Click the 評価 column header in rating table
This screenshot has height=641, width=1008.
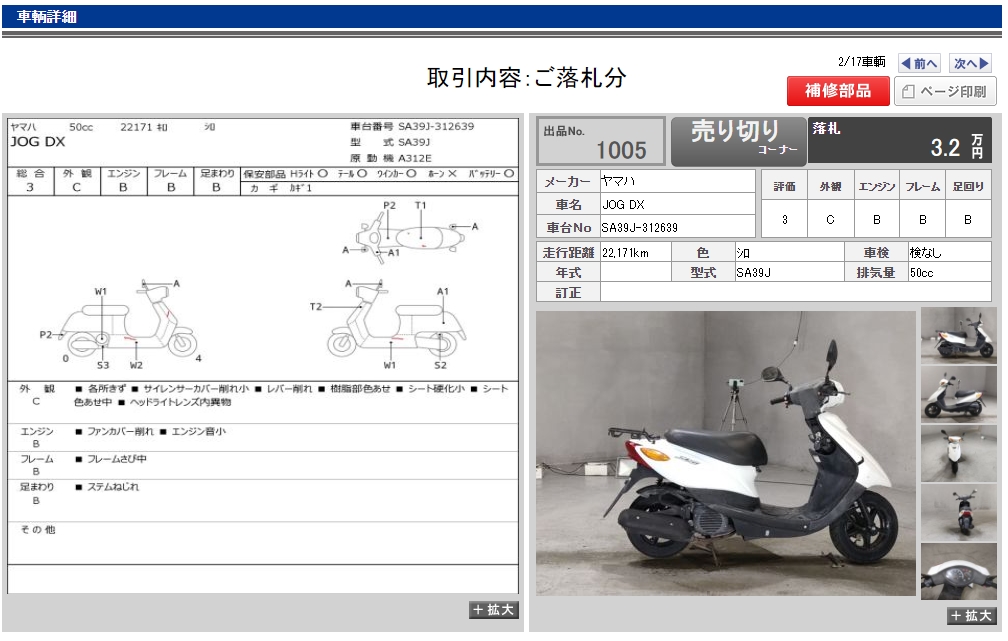(x=784, y=186)
